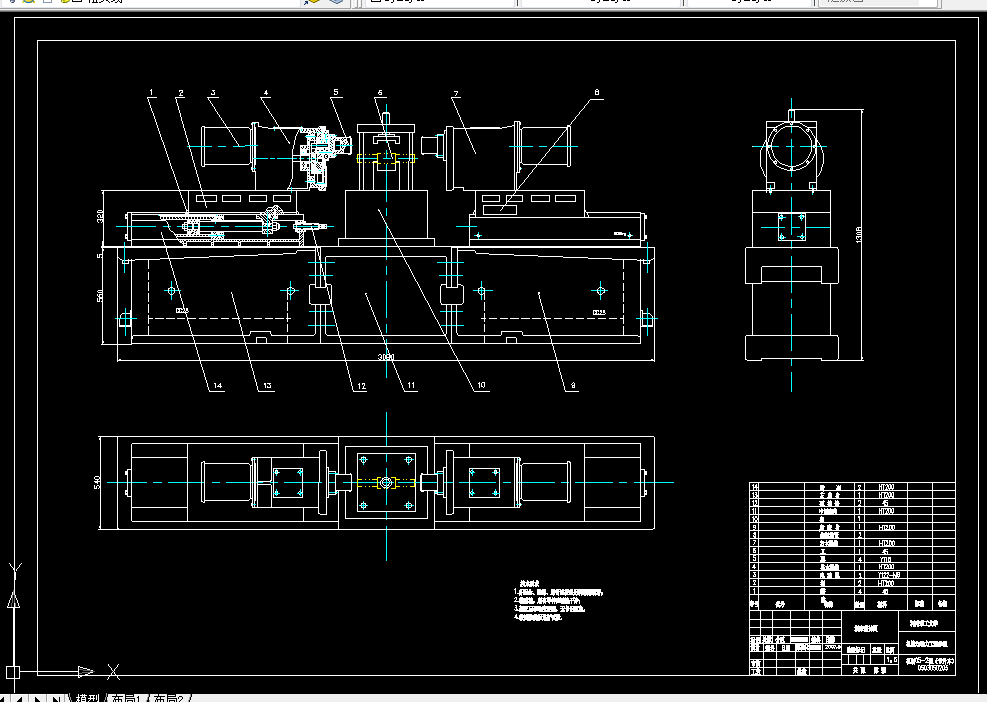Select part balloon number 6
The image size is (987, 702).
380,93
